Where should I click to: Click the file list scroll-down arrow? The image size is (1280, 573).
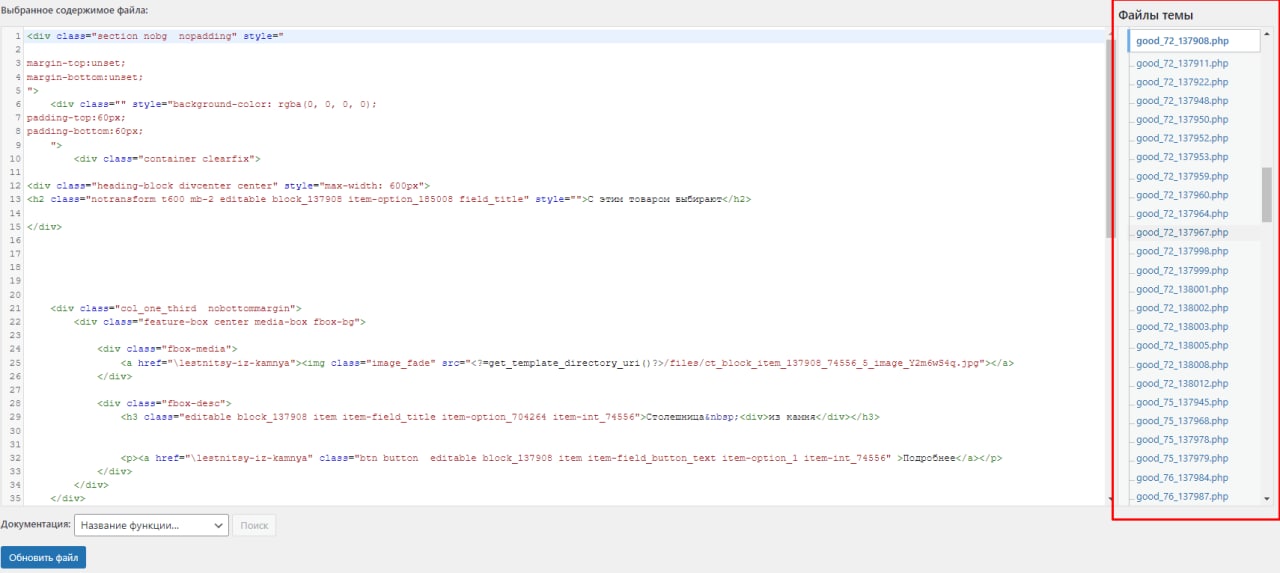tap(1267, 498)
